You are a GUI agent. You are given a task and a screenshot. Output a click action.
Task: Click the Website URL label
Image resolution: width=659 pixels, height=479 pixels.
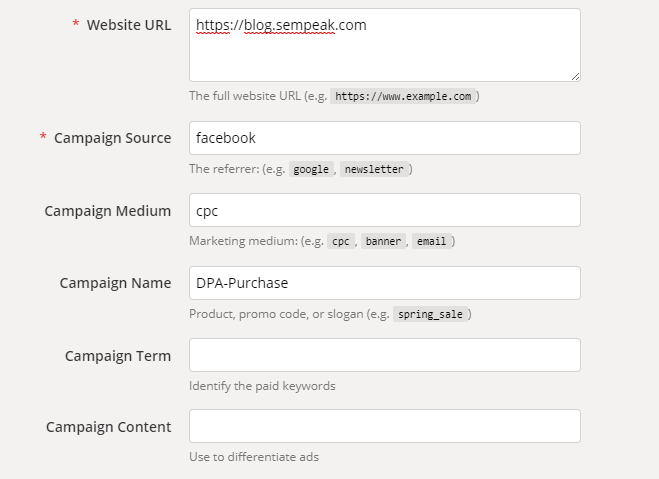coord(128,24)
